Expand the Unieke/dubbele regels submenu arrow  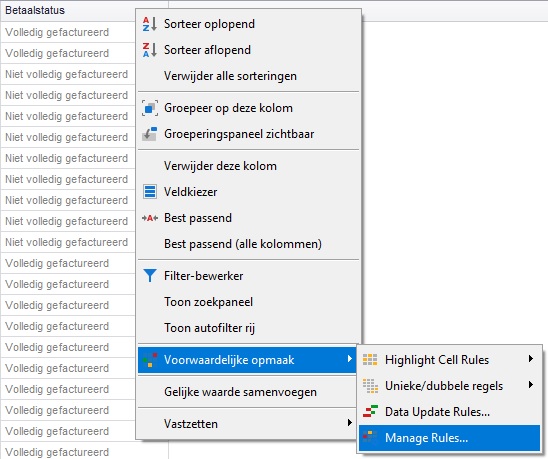[x=531, y=385]
